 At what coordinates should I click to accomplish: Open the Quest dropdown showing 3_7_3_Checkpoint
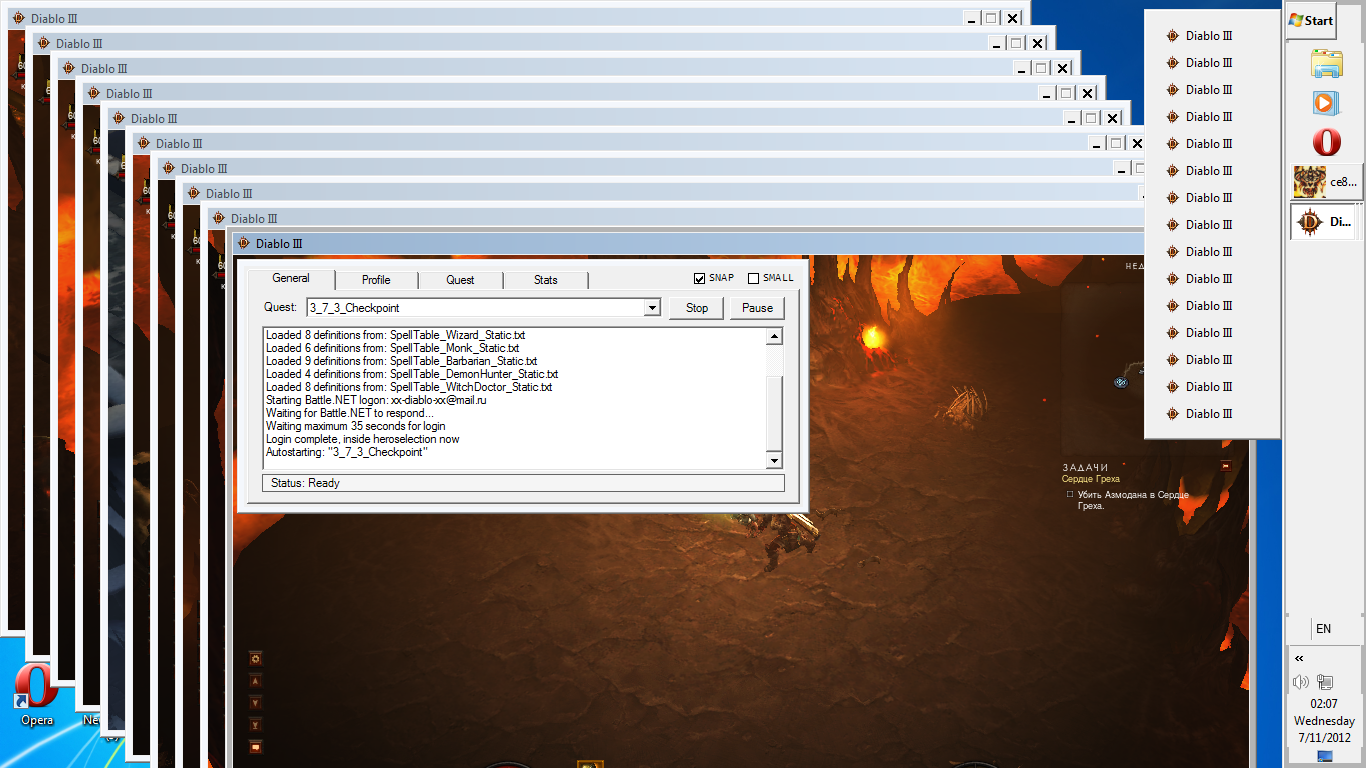(x=652, y=308)
